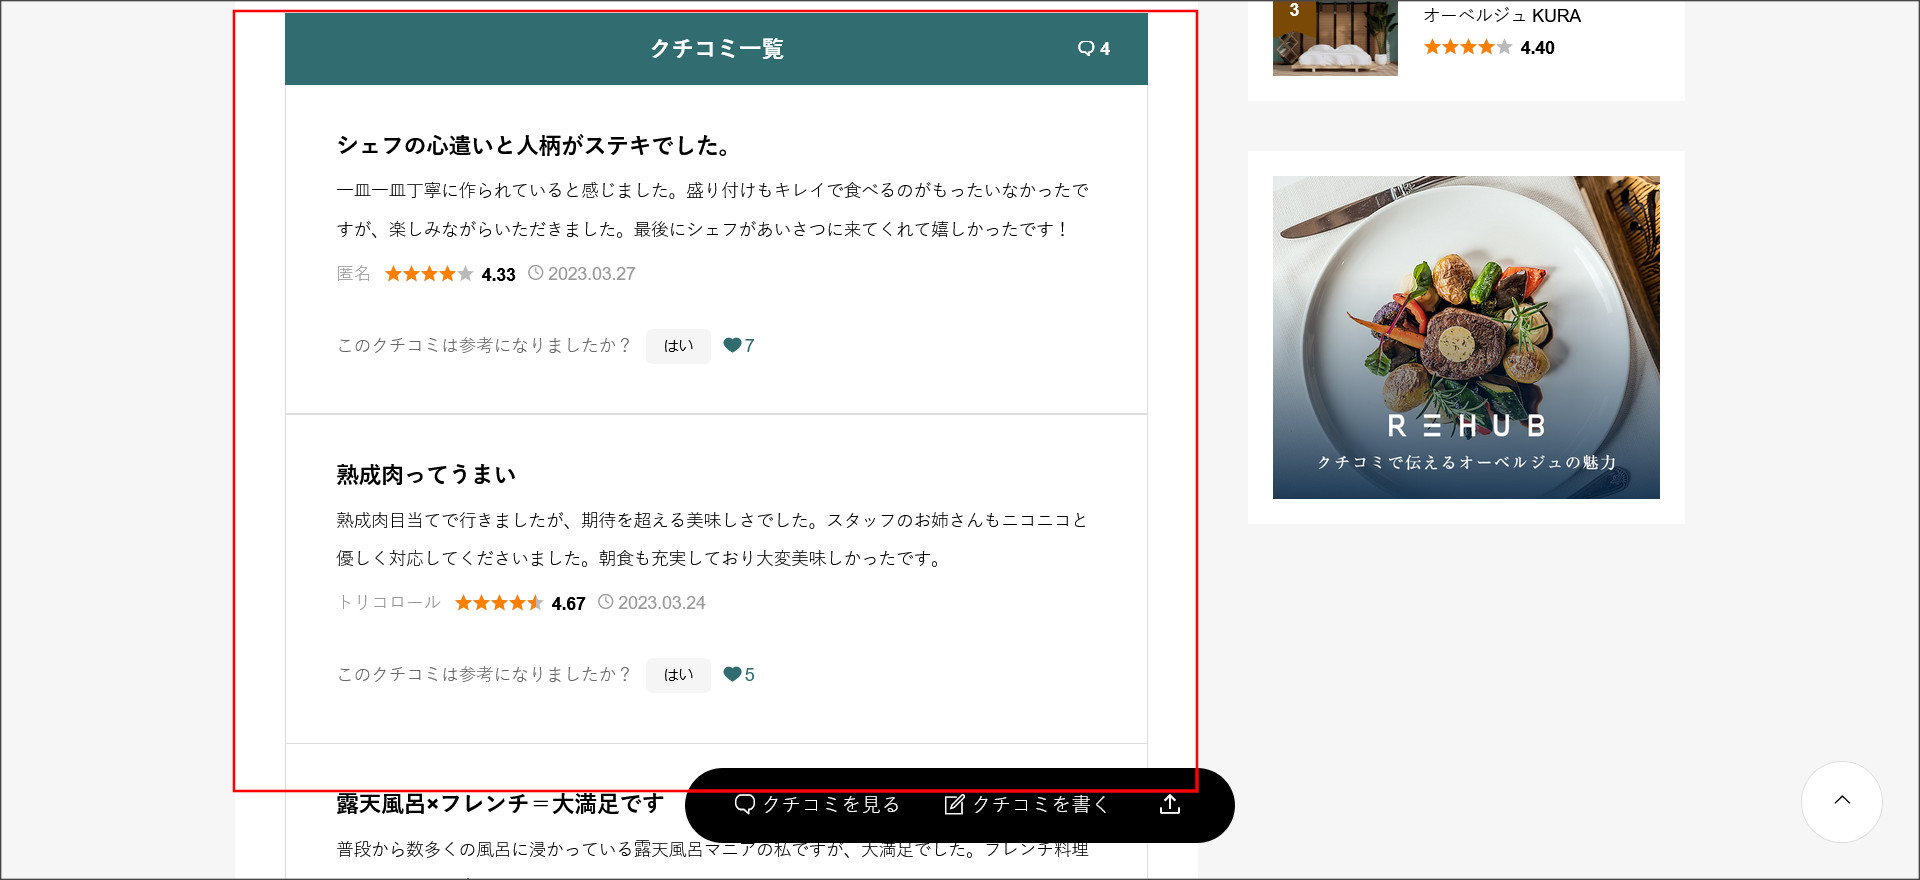This screenshot has width=1920, height=880.
Task: Click the scroll-to-top chevron button
Action: pos(1841,801)
